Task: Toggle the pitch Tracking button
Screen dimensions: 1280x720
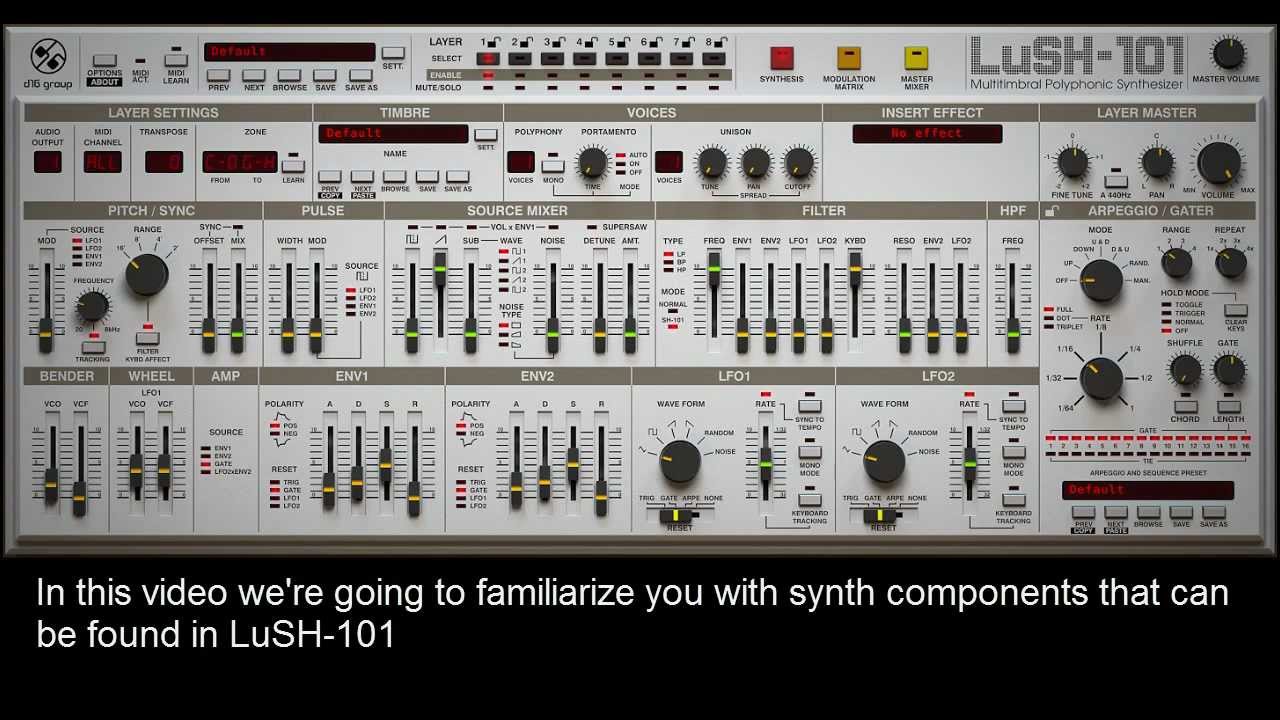Action: coord(92,347)
